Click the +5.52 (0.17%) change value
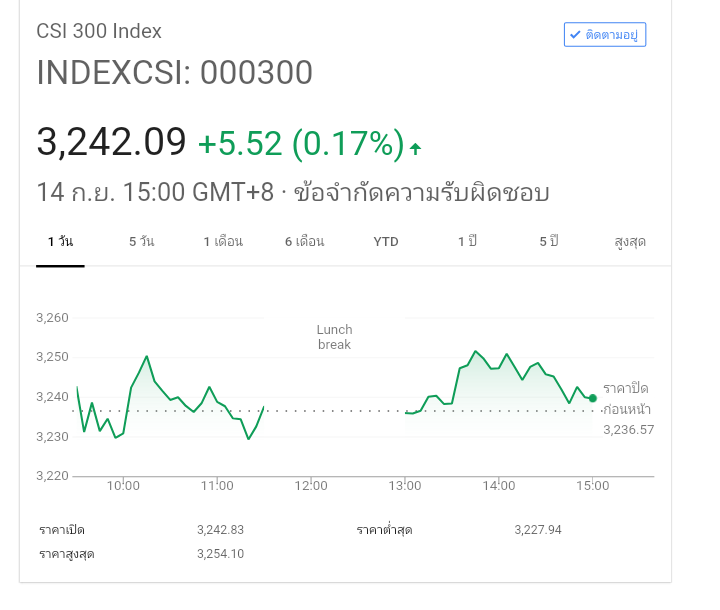The height and width of the screenshot is (610, 720). coord(300,144)
